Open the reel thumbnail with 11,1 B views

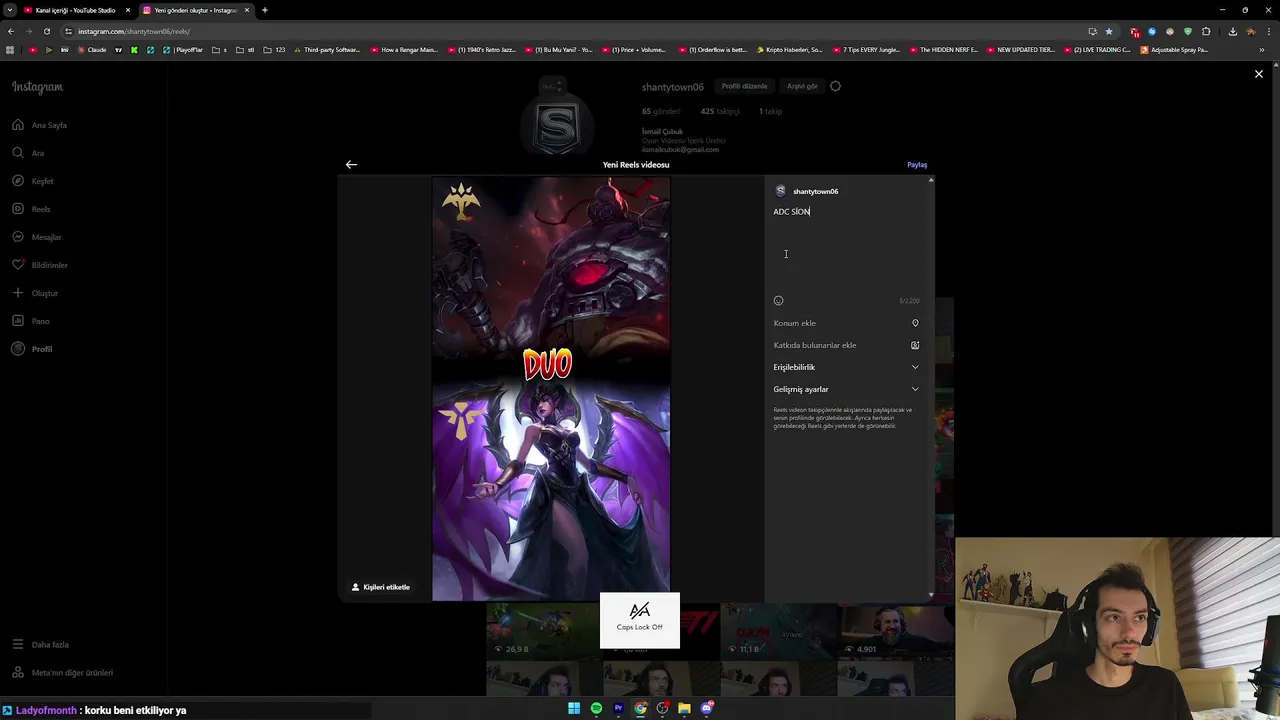tap(778, 630)
